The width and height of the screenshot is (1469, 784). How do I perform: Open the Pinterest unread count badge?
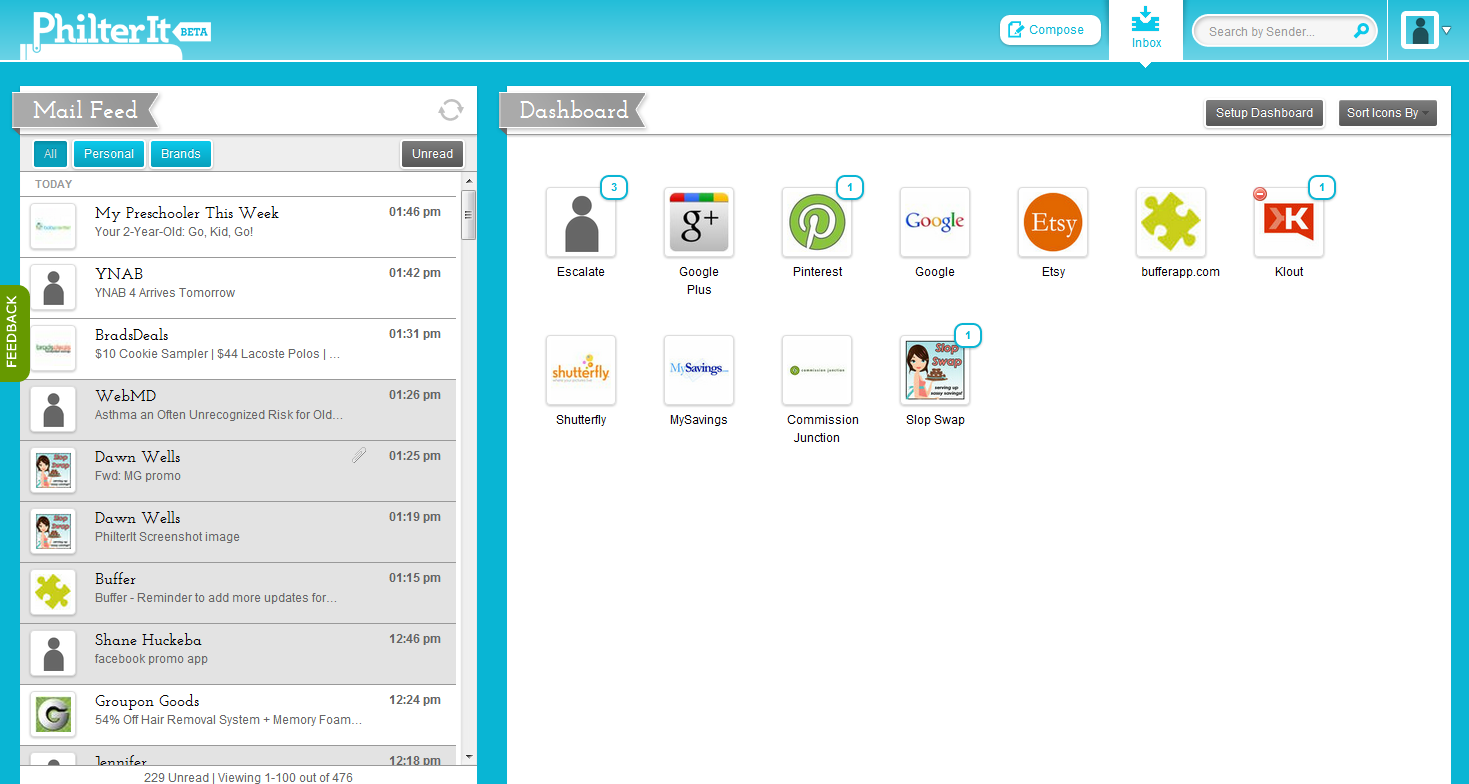pyautogui.click(x=849, y=187)
